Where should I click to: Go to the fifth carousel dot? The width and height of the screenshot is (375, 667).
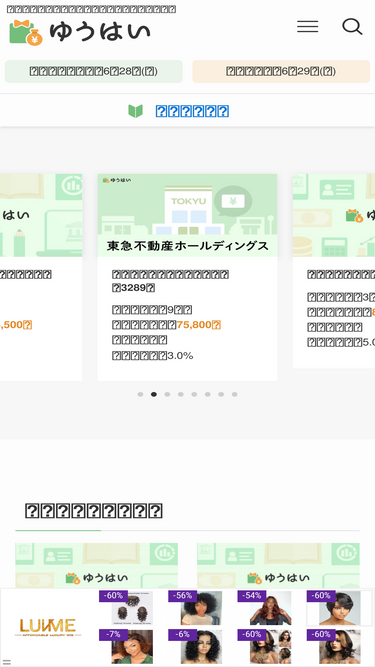click(194, 394)
